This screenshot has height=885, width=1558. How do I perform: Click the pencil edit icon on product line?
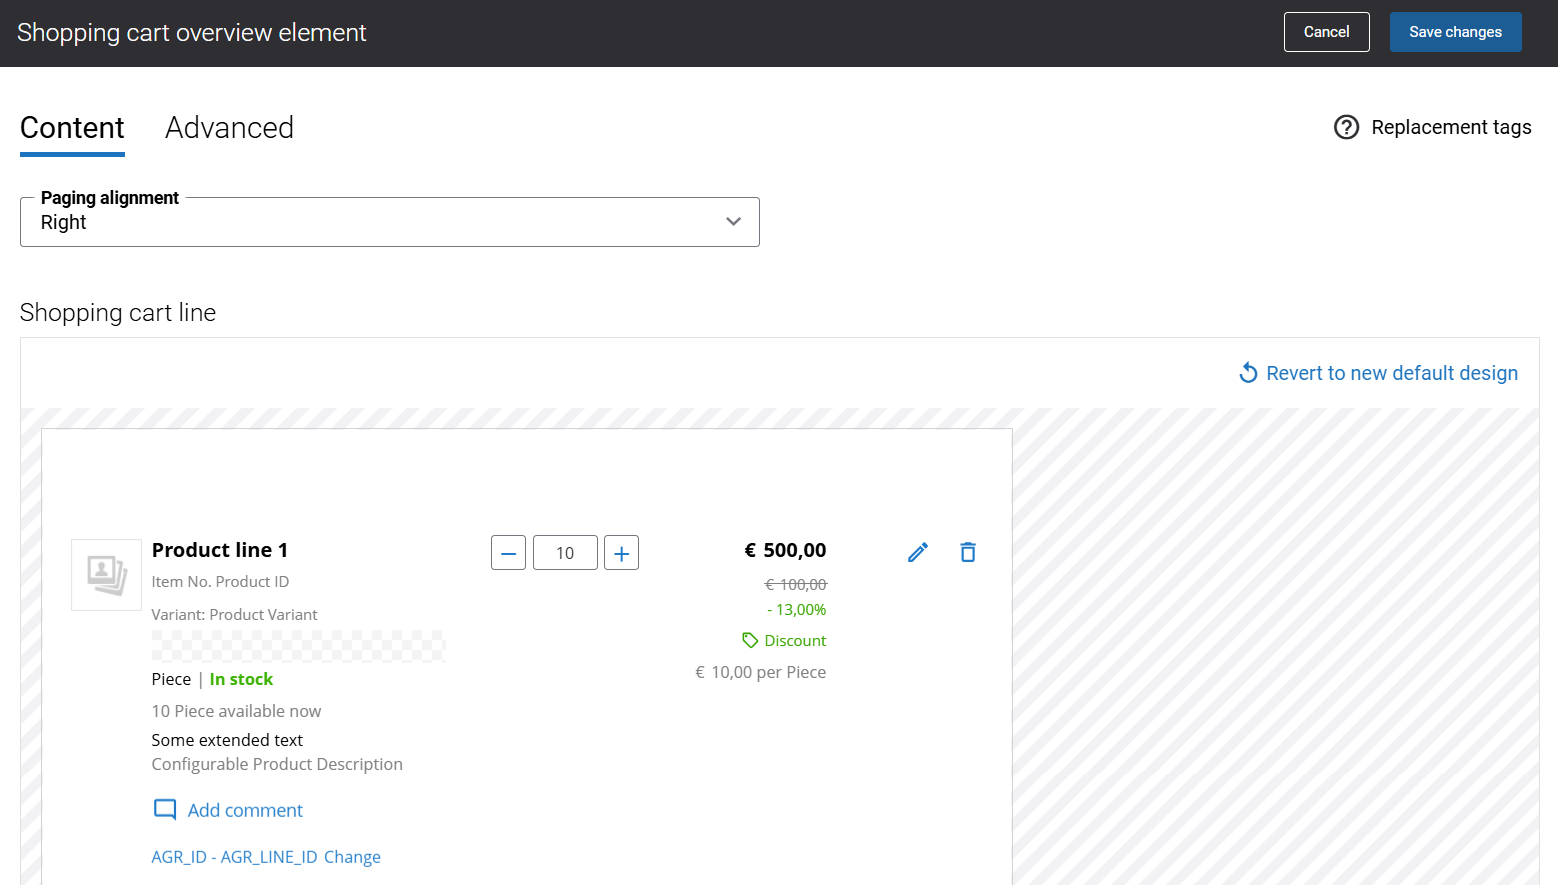pos(918,552)
